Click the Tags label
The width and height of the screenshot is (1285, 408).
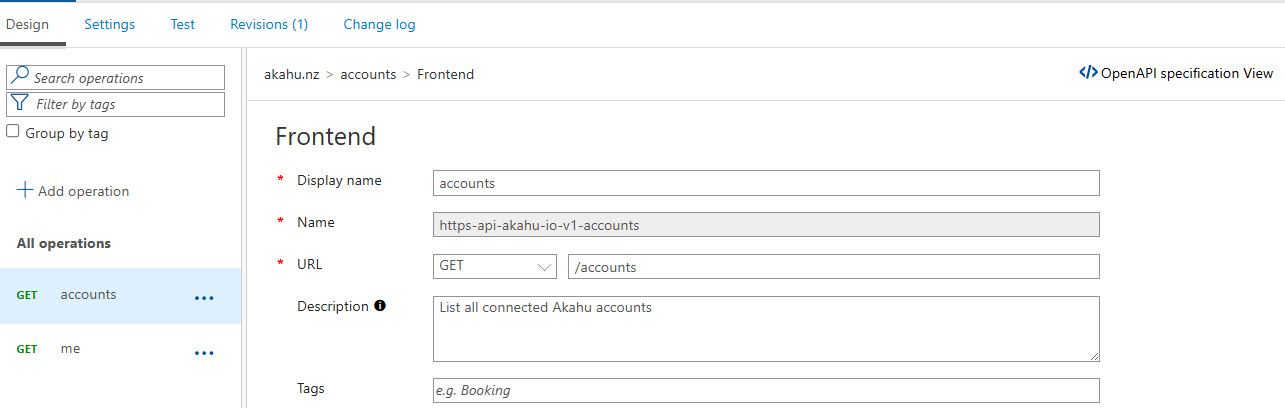click(311, 388)
